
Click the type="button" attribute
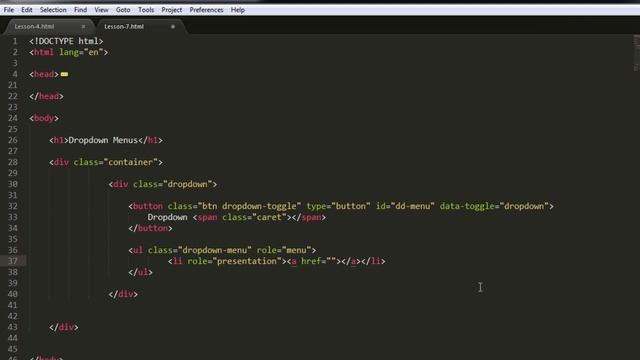pyautogui.click(x=338, y=206)
